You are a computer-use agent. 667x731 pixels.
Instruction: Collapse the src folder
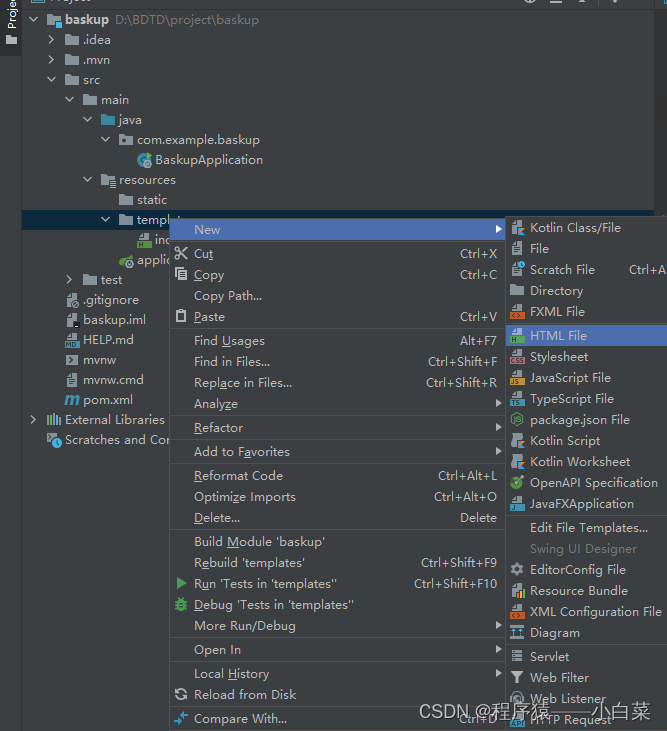51,80
